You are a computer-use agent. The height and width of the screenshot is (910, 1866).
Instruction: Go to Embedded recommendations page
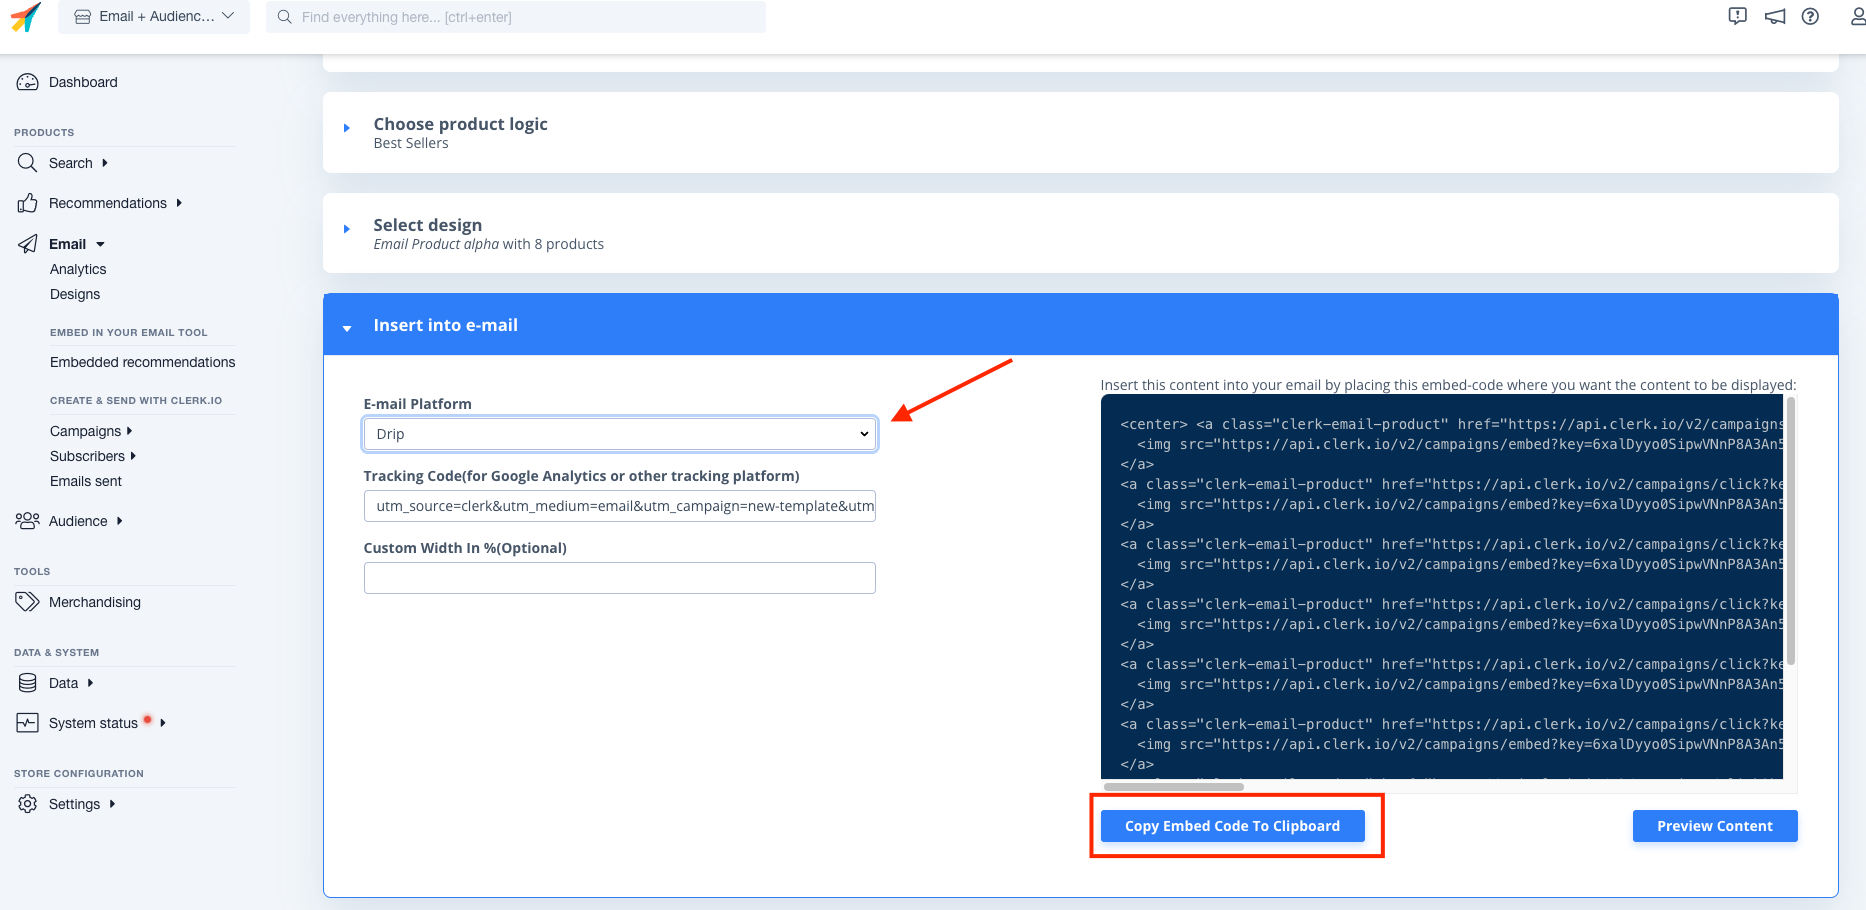(142, 362)
